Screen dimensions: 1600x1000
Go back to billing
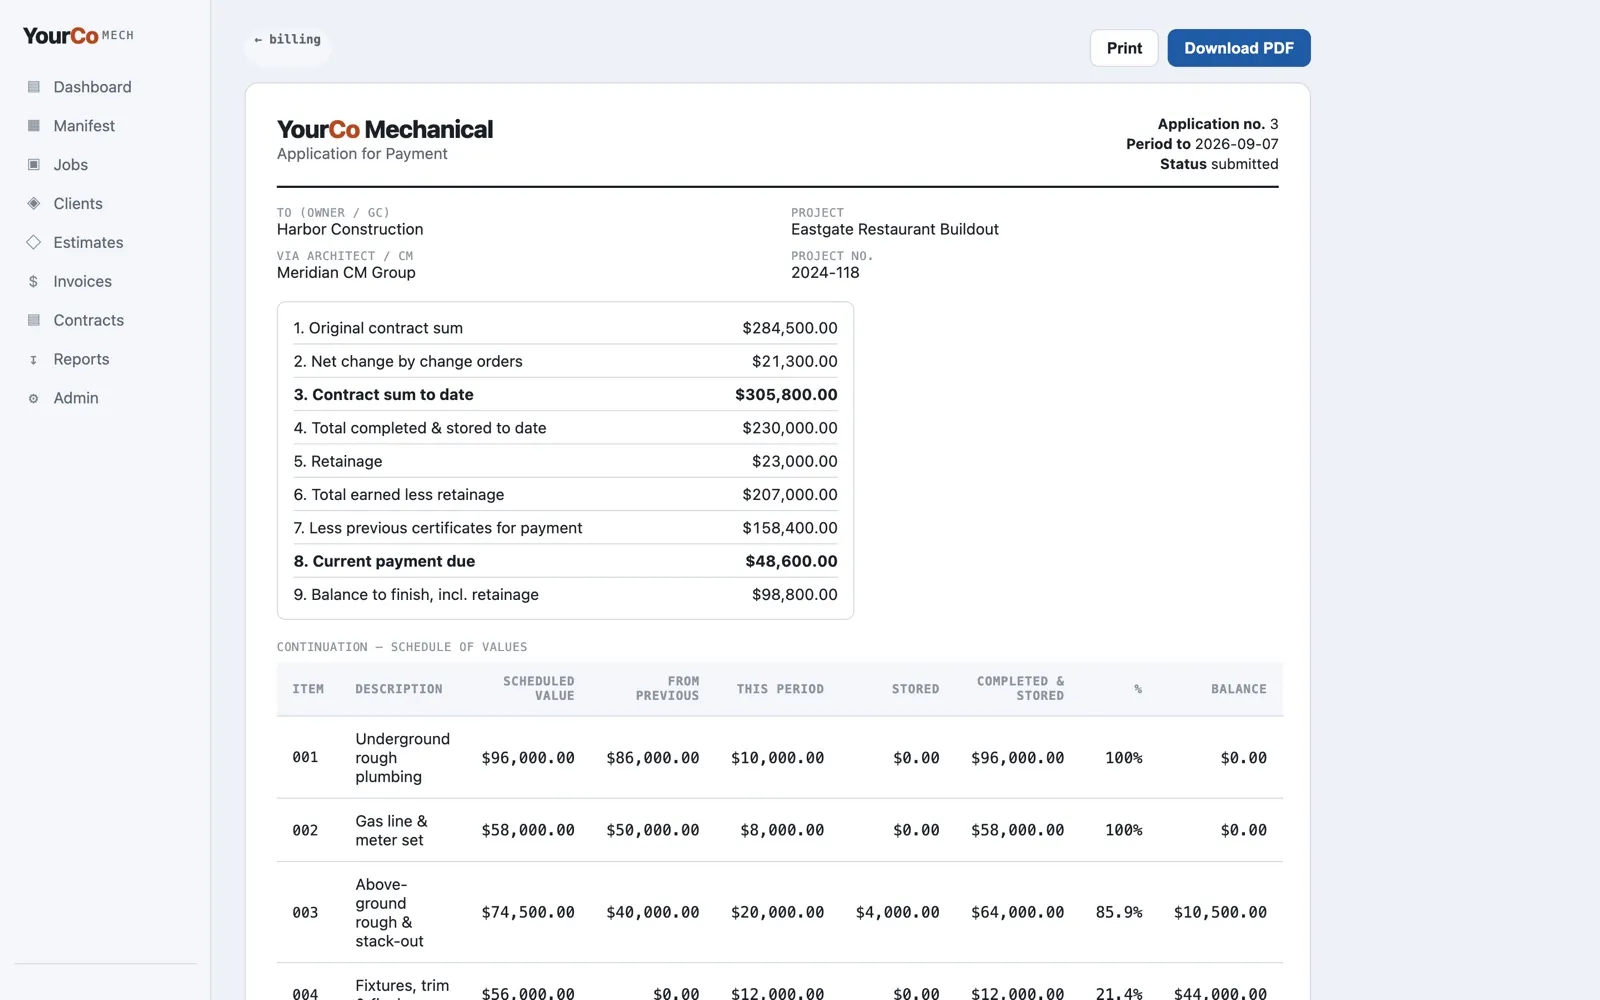click(x=288, y=40)
